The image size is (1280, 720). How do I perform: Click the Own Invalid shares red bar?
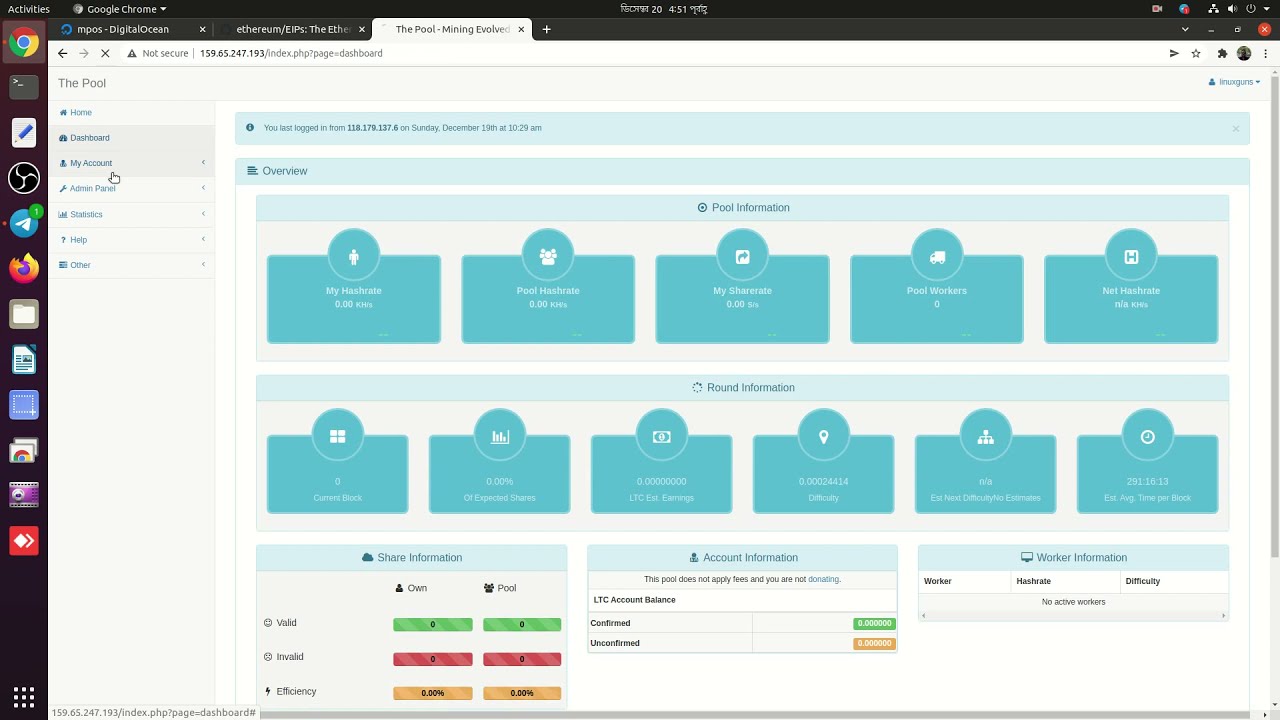[x=433, y=659]
